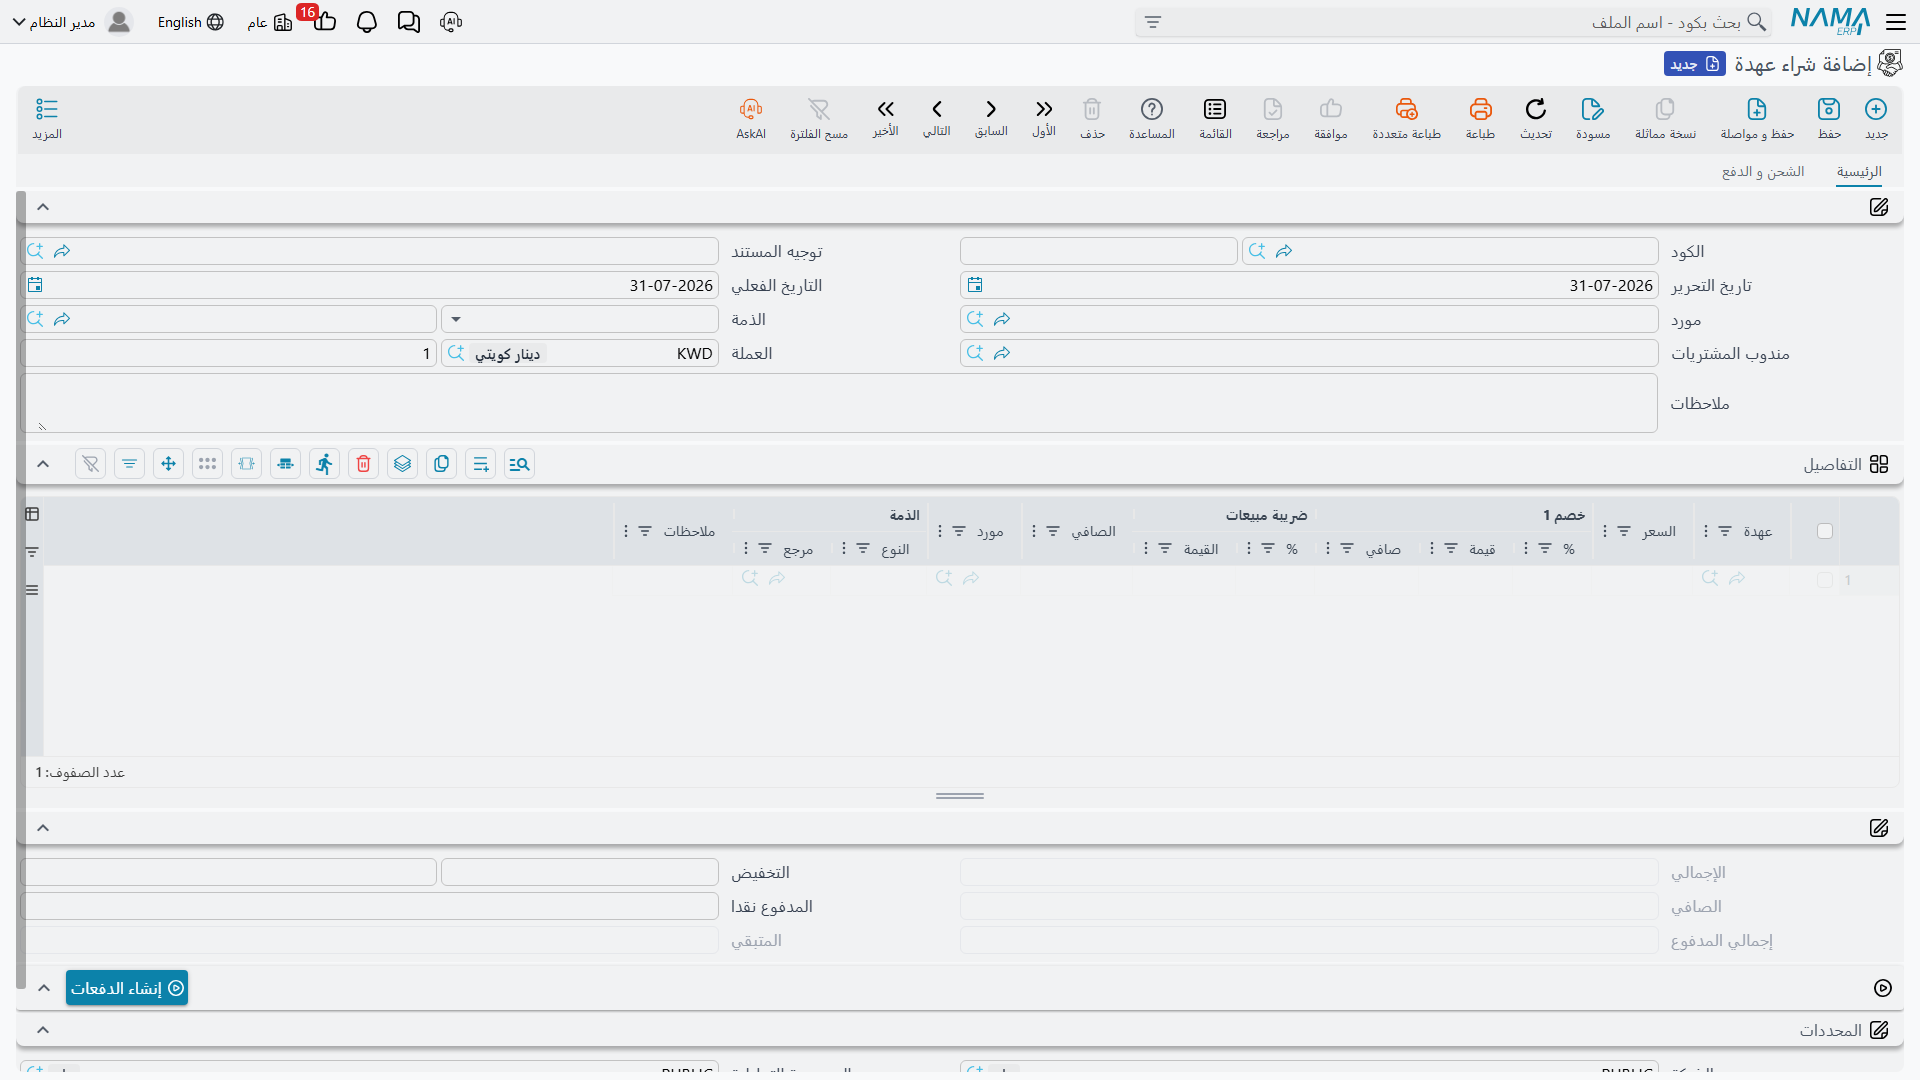
Task: Open the عام company selector
Action: click(x=270, y=22)
